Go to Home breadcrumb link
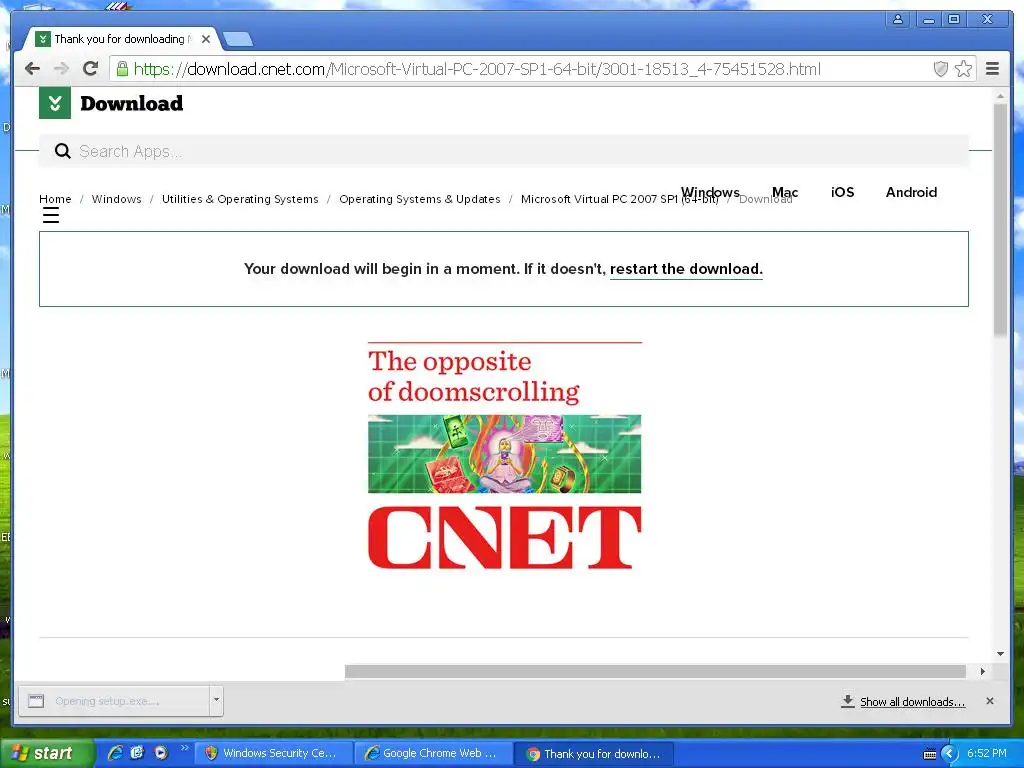 pos(55,199)
